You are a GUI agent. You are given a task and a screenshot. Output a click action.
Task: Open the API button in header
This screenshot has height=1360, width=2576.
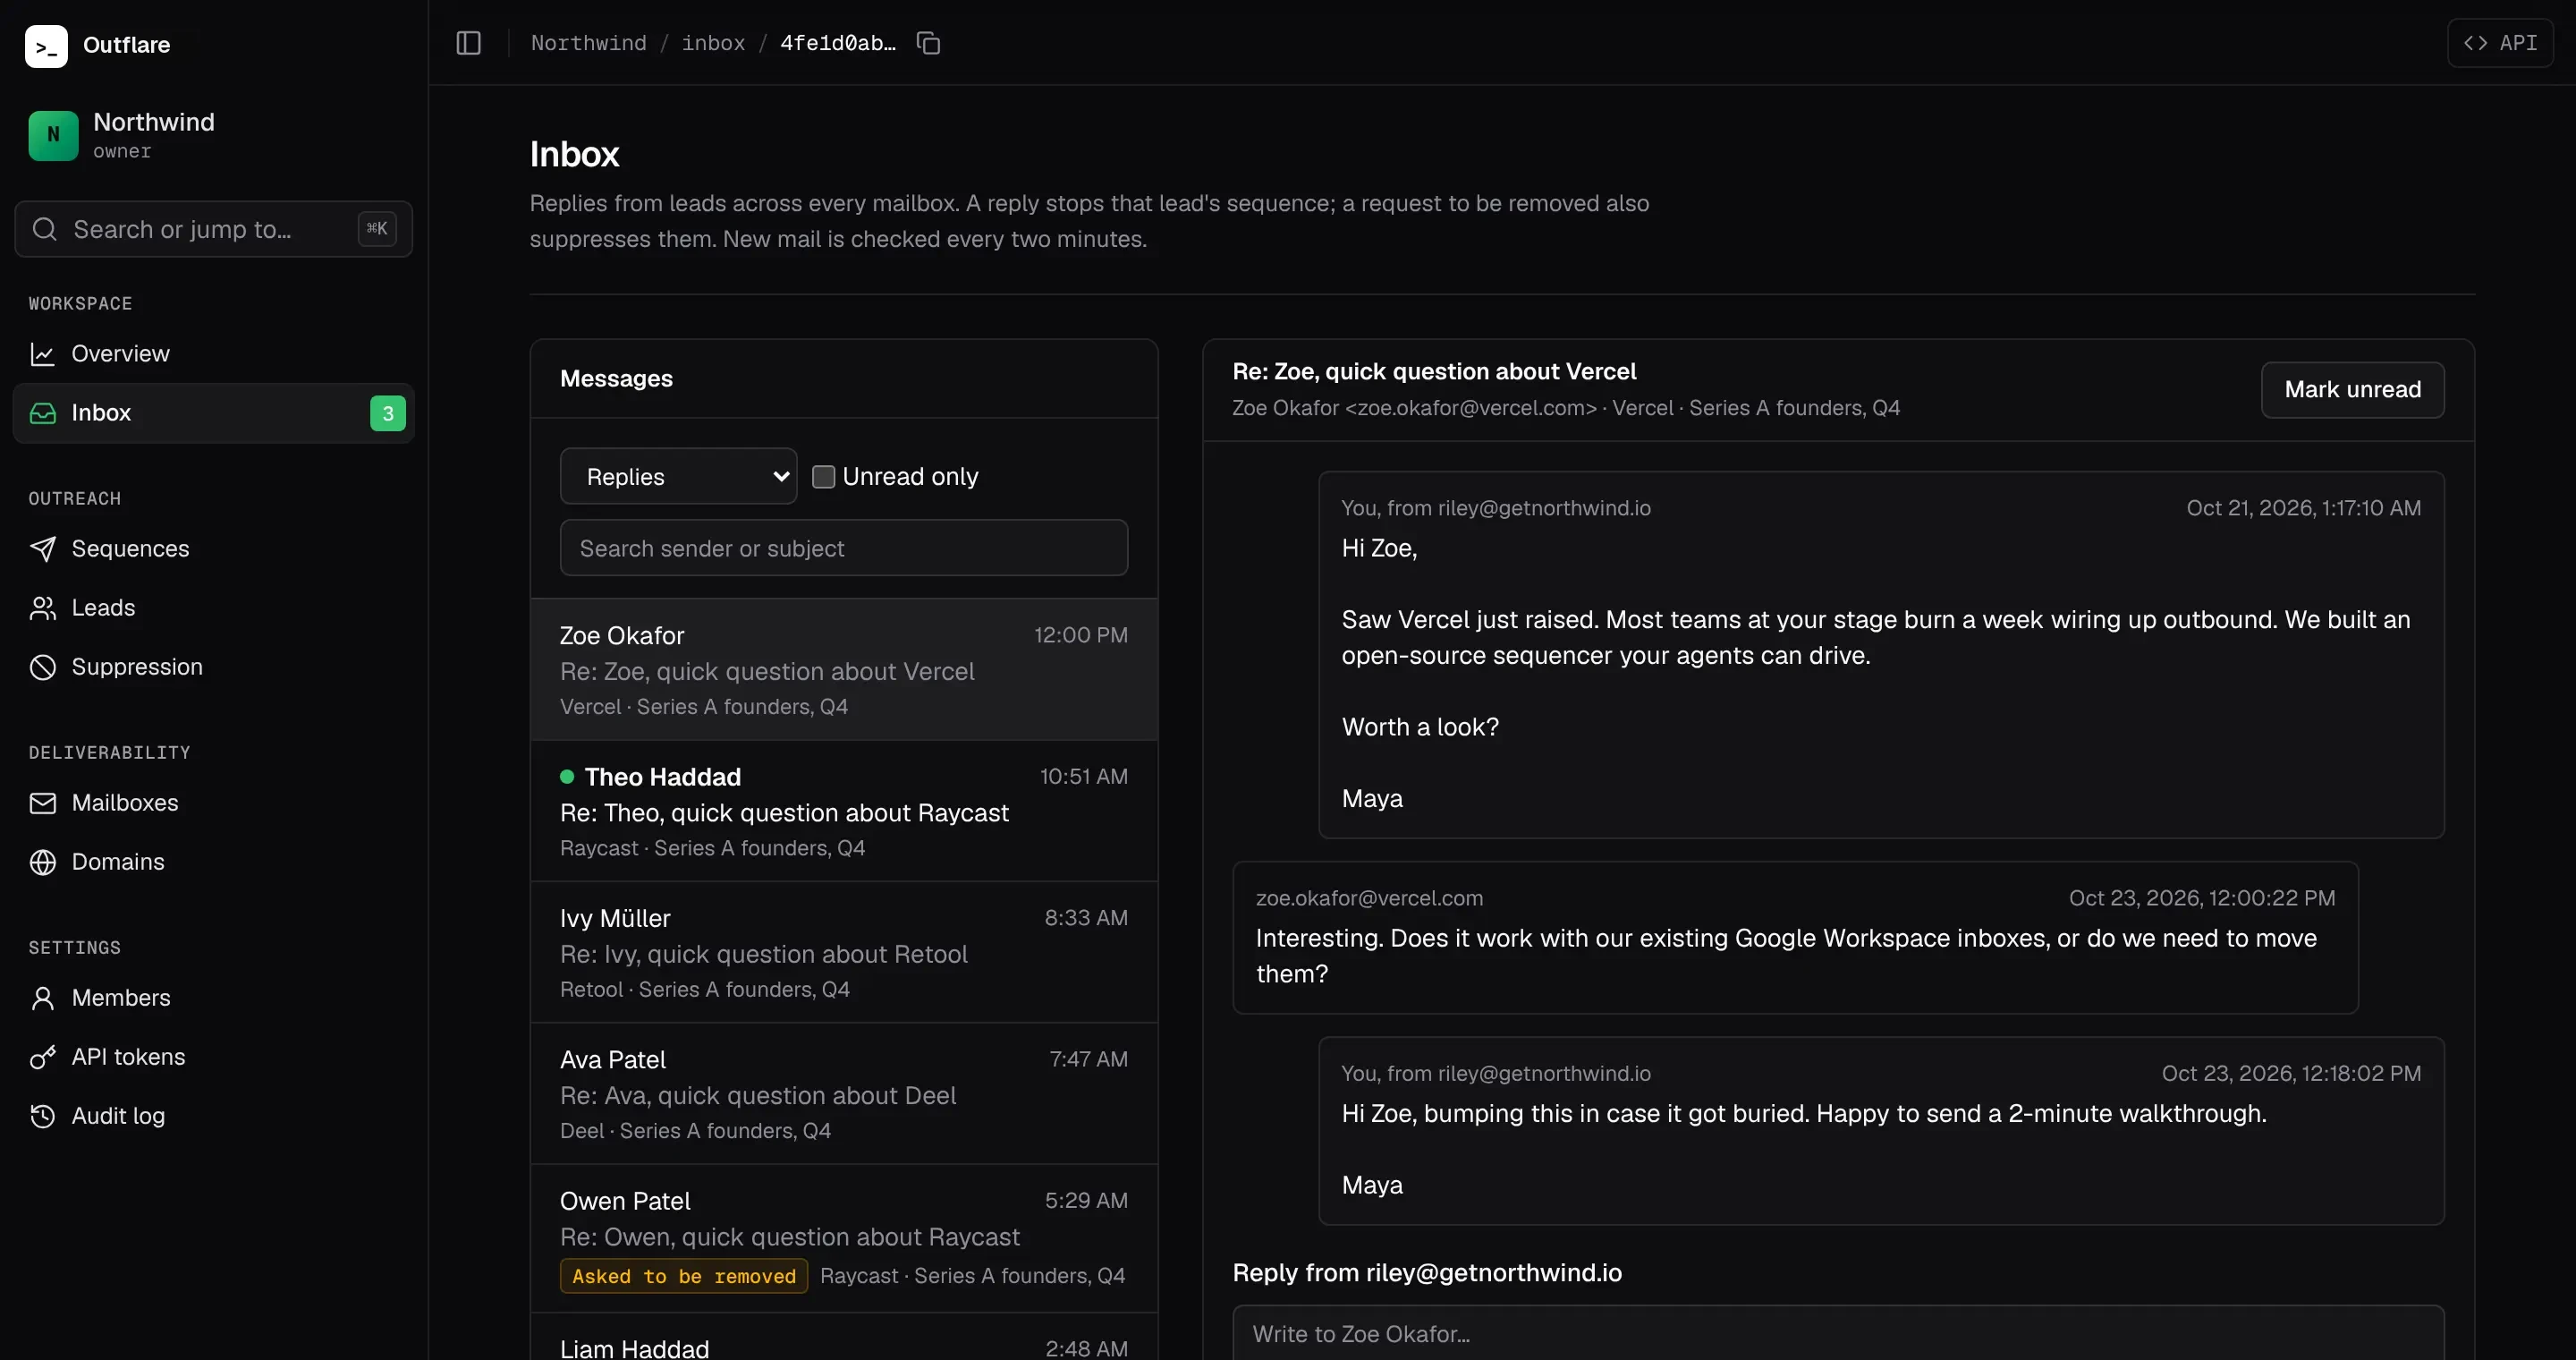[2500, 43]
